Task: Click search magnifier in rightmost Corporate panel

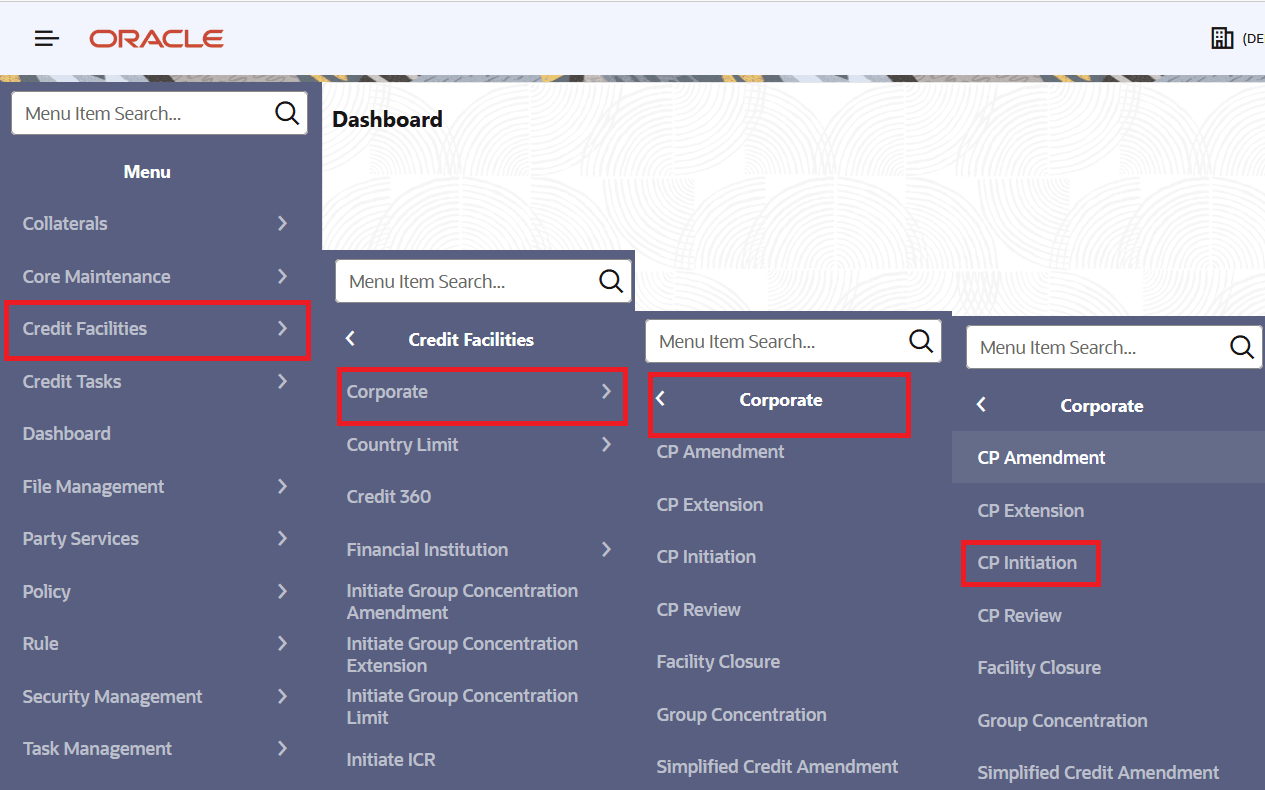Action: coord(1242,347)
